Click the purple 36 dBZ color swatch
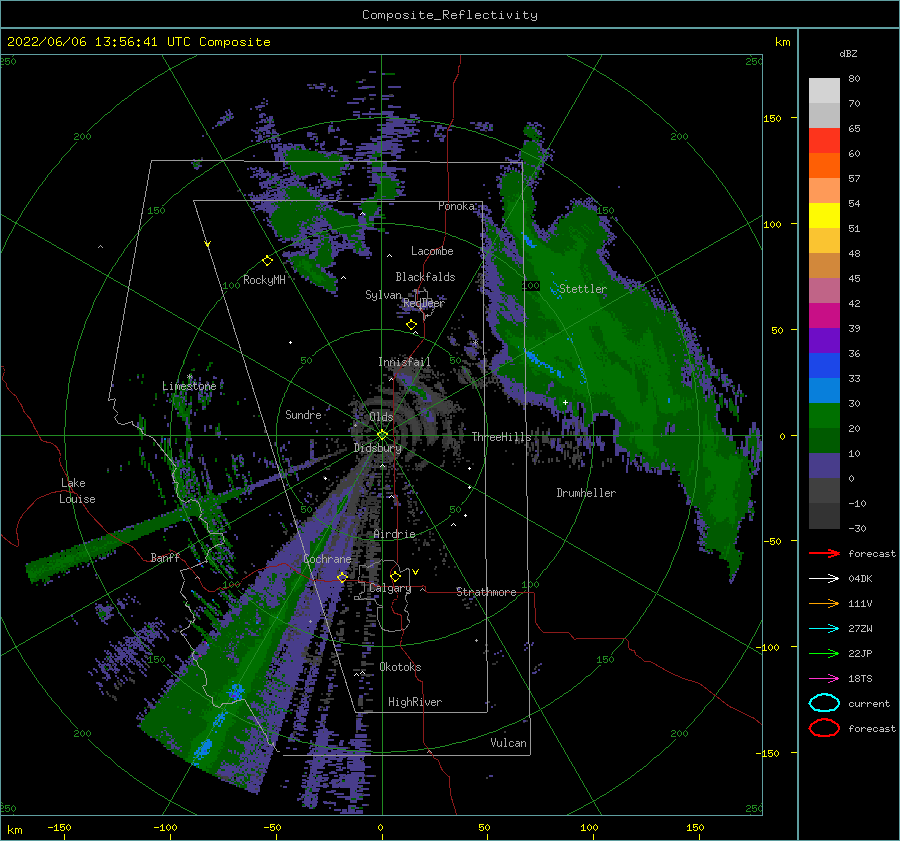Viewport: 900px width, 841px height. pos(824,340)
